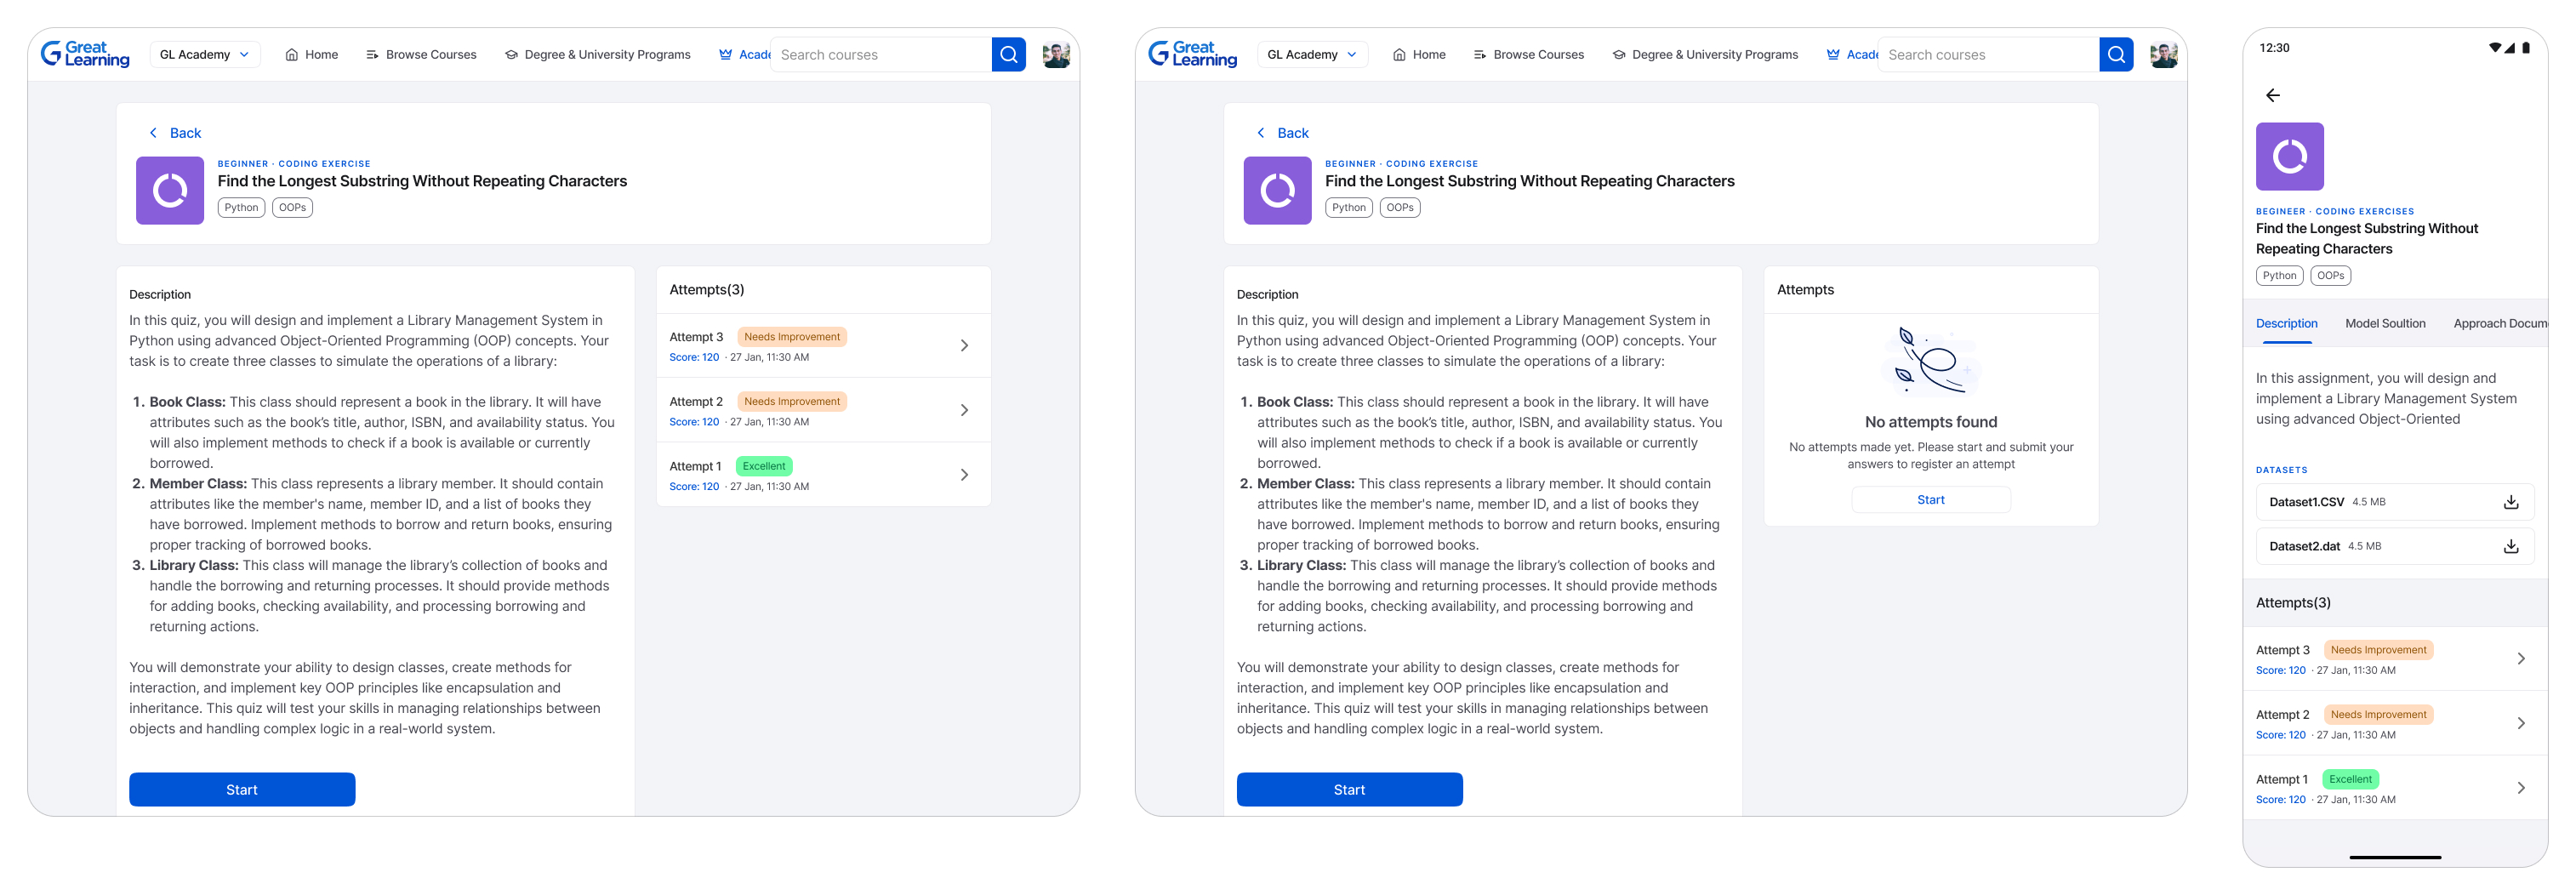This screenshot has width=2576, height=895.
Task: Open Attempt 2 chevron on the mobile screen
Action: coord(2520,724)
